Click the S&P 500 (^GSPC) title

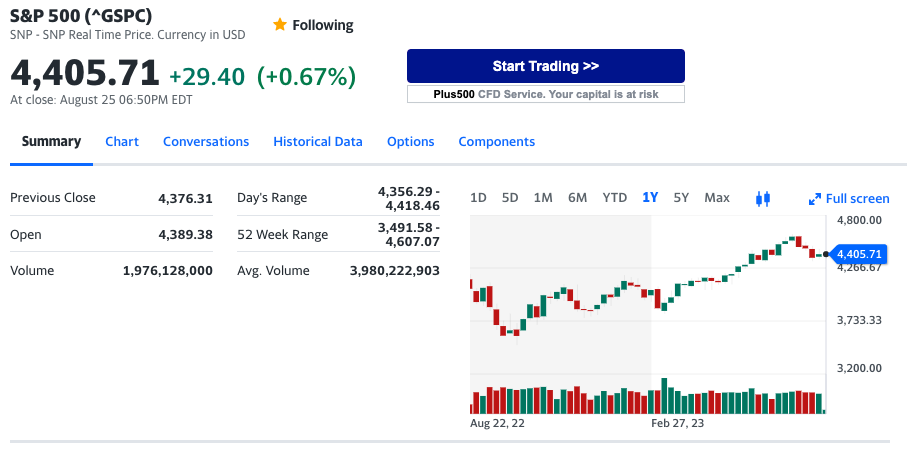coord(81,14)
